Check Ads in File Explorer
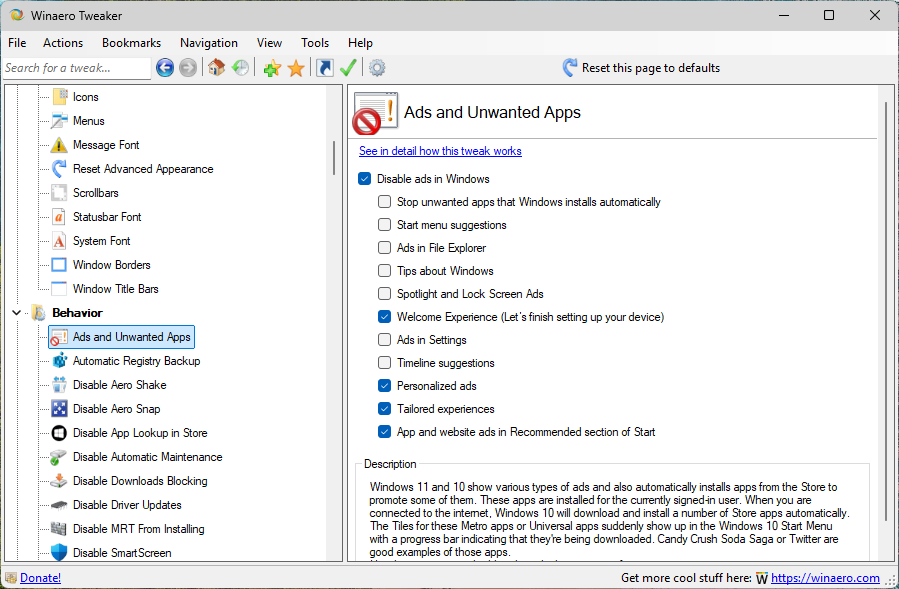 tap(384, 248)
